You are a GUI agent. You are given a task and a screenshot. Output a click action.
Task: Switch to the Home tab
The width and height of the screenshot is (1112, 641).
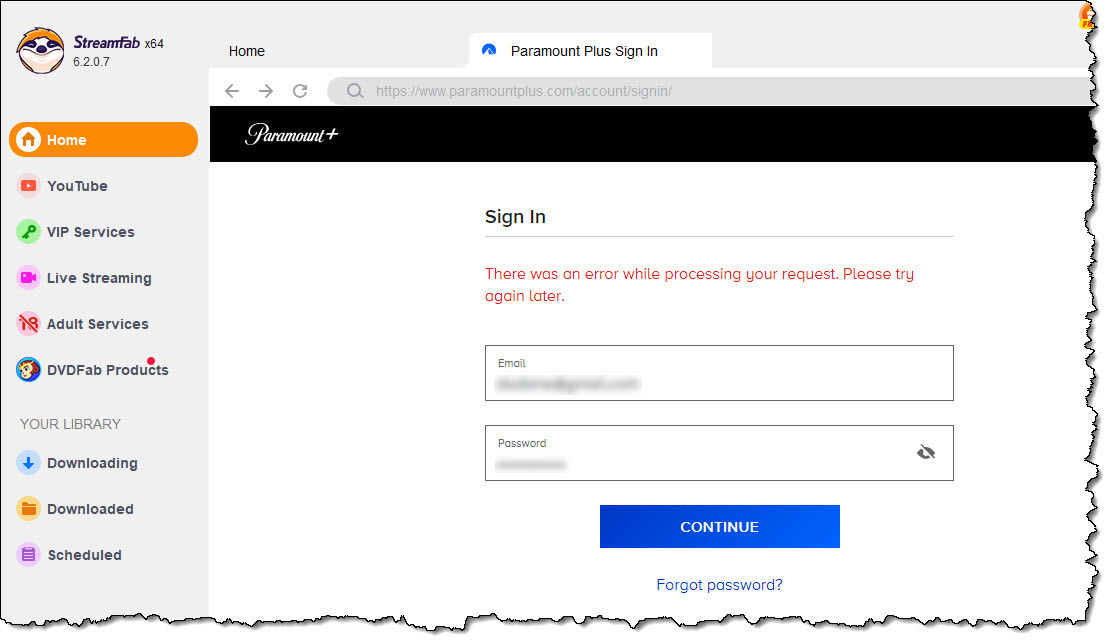tap(247, 51)
